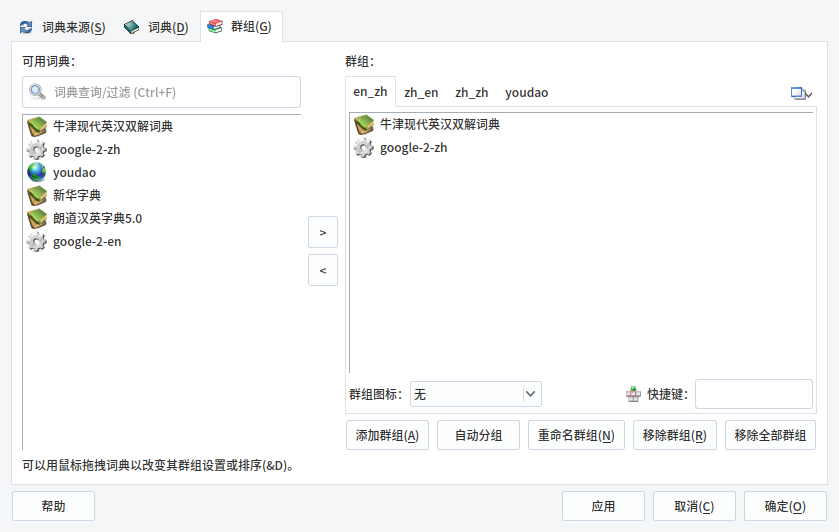
Task: Open the zh_zh group tab
Action: click(471, 93)
